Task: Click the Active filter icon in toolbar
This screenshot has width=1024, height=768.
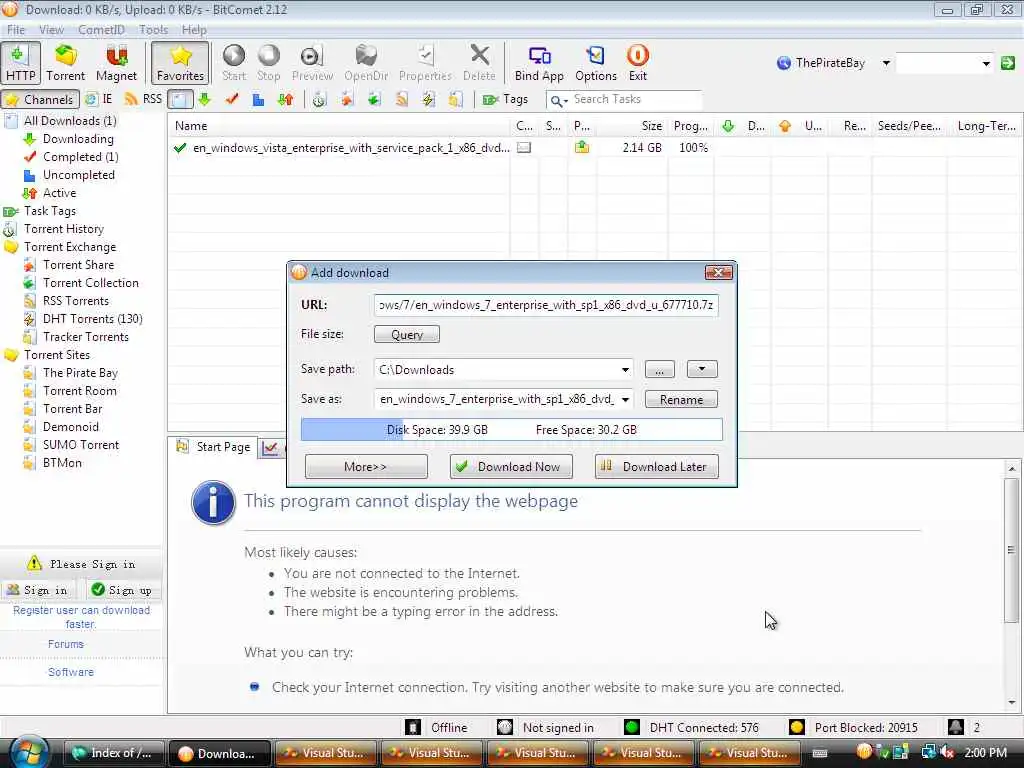Action: click(285, 99)
